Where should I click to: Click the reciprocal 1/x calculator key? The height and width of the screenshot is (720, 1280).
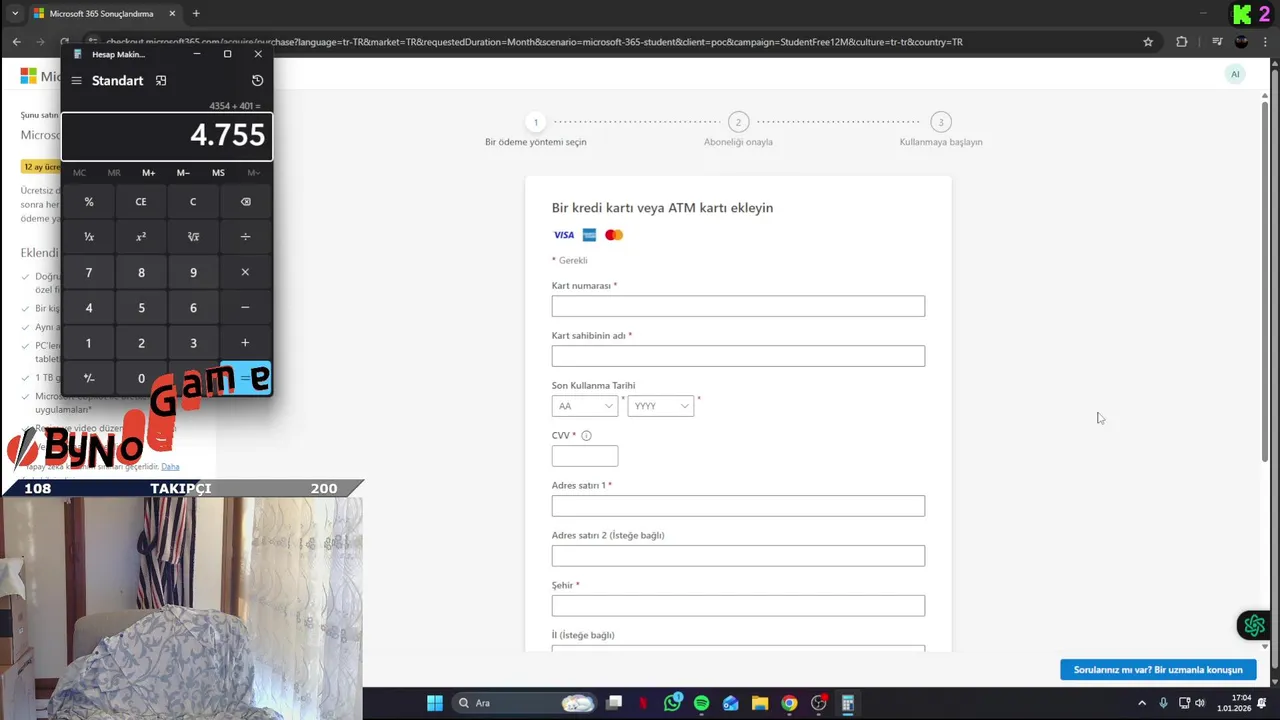(x=89, y=237)
